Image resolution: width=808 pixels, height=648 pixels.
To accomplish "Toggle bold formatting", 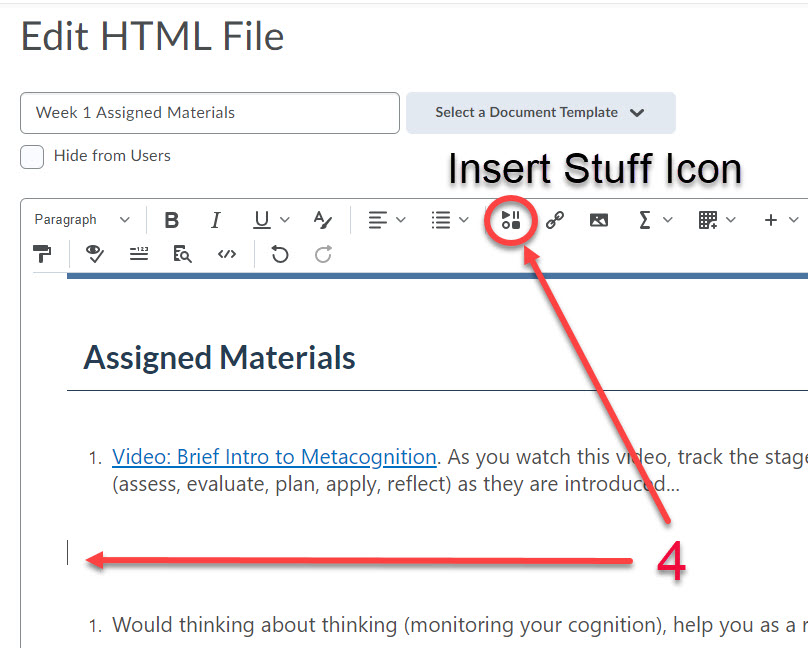I will point(171,219).
